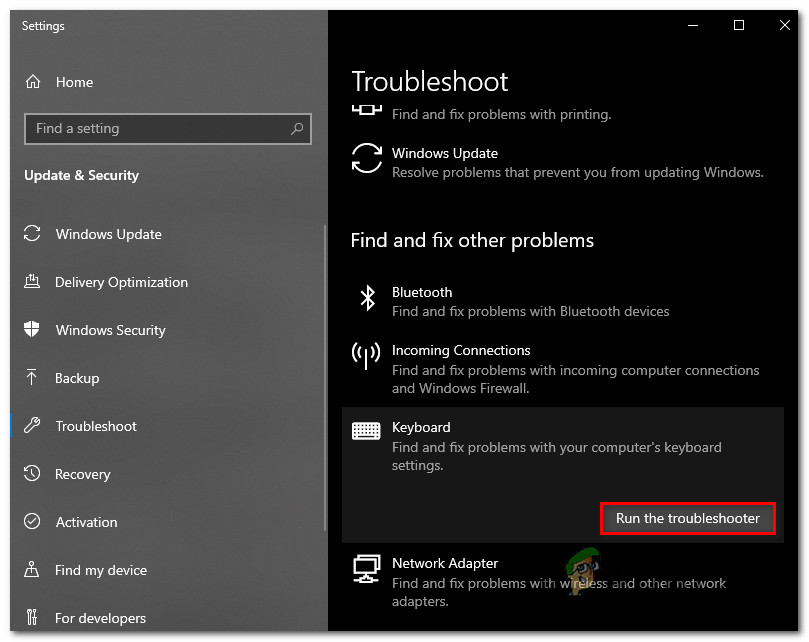
Task: Select the Keyboard troubleshooter title
Action: point(421,427)
